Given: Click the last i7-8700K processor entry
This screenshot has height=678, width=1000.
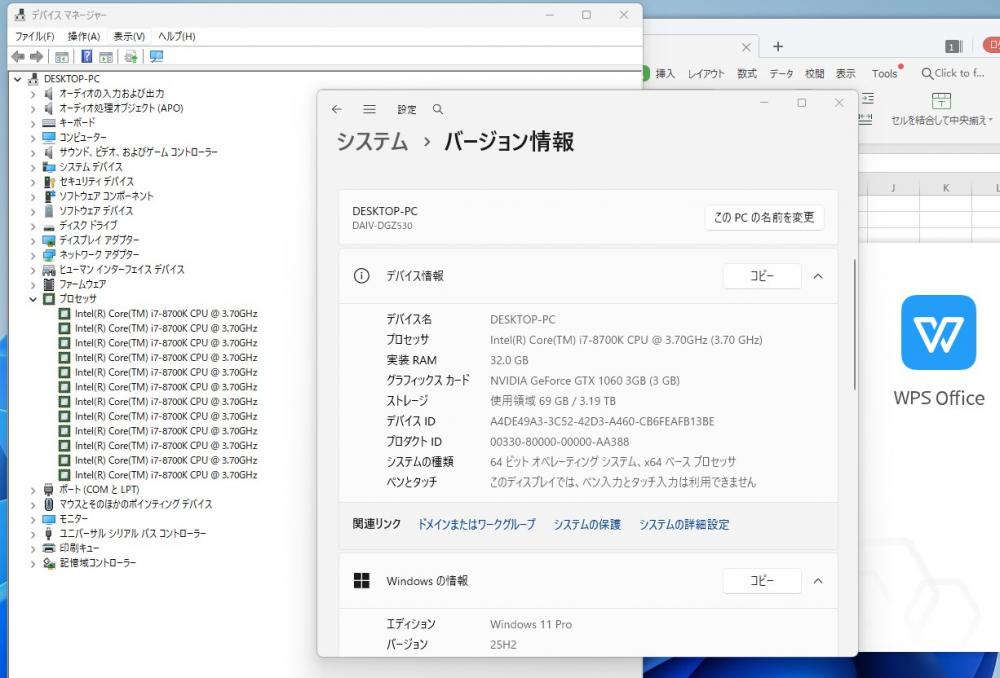Looking at the screenshot, I should coord(166,475).
